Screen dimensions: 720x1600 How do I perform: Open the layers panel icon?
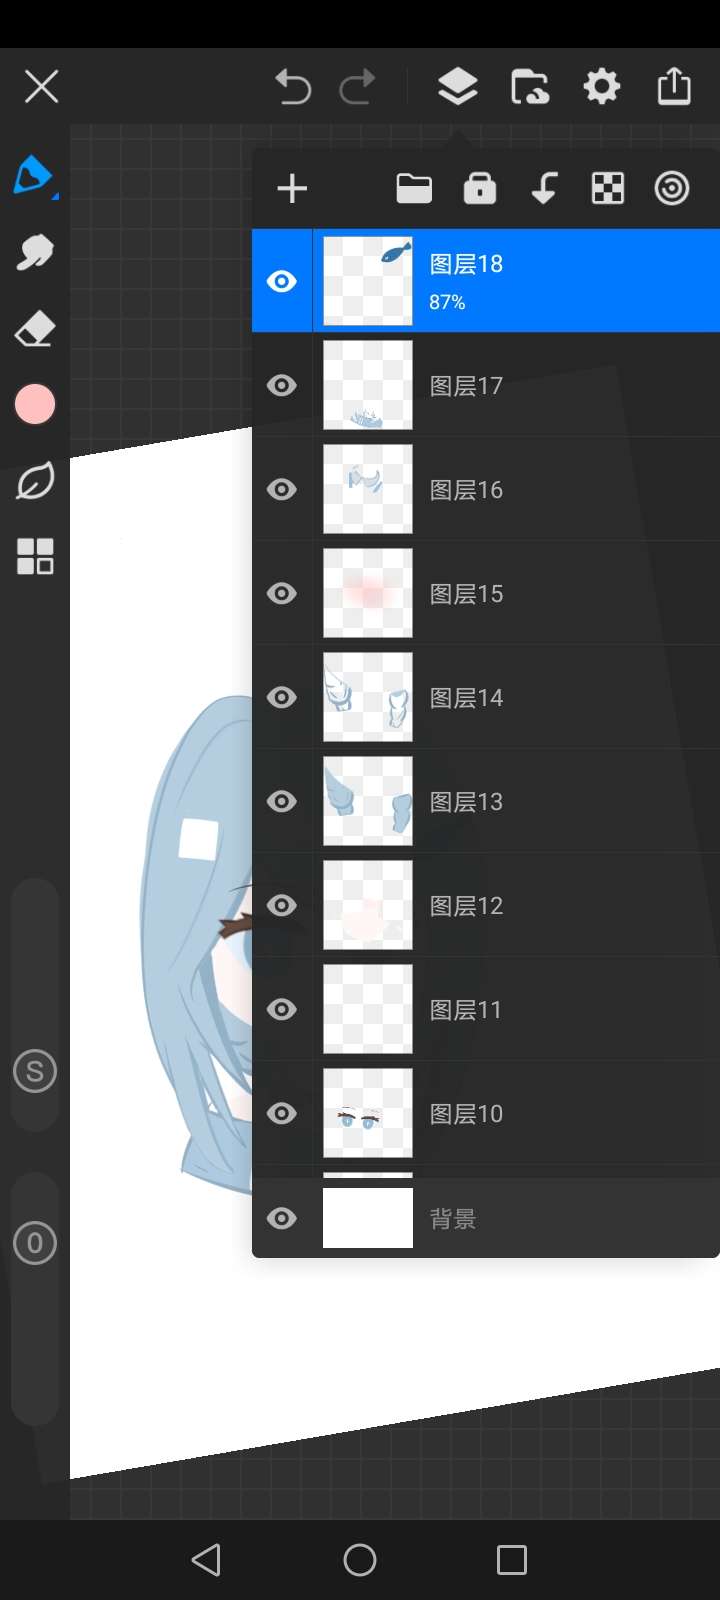[x=458, y=87]
